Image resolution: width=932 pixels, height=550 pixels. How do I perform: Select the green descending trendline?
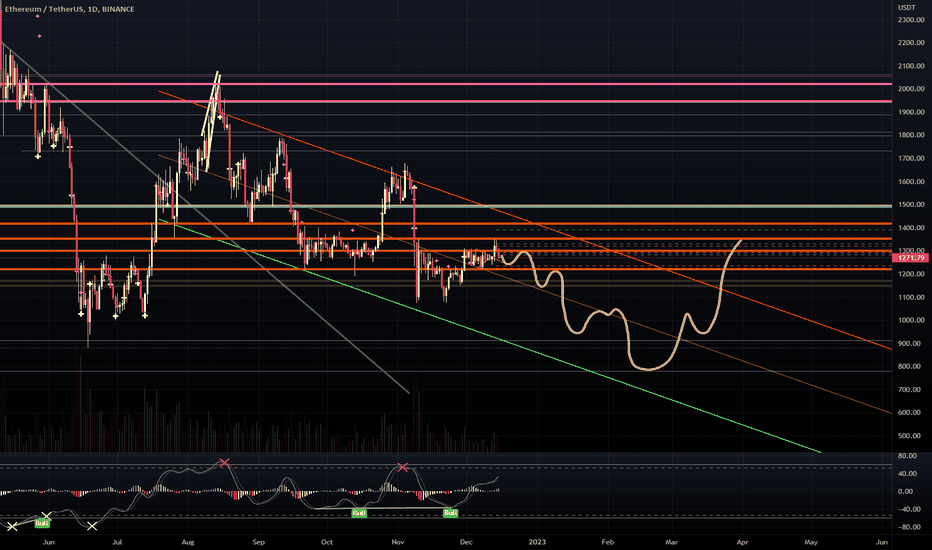click(490, 337)
